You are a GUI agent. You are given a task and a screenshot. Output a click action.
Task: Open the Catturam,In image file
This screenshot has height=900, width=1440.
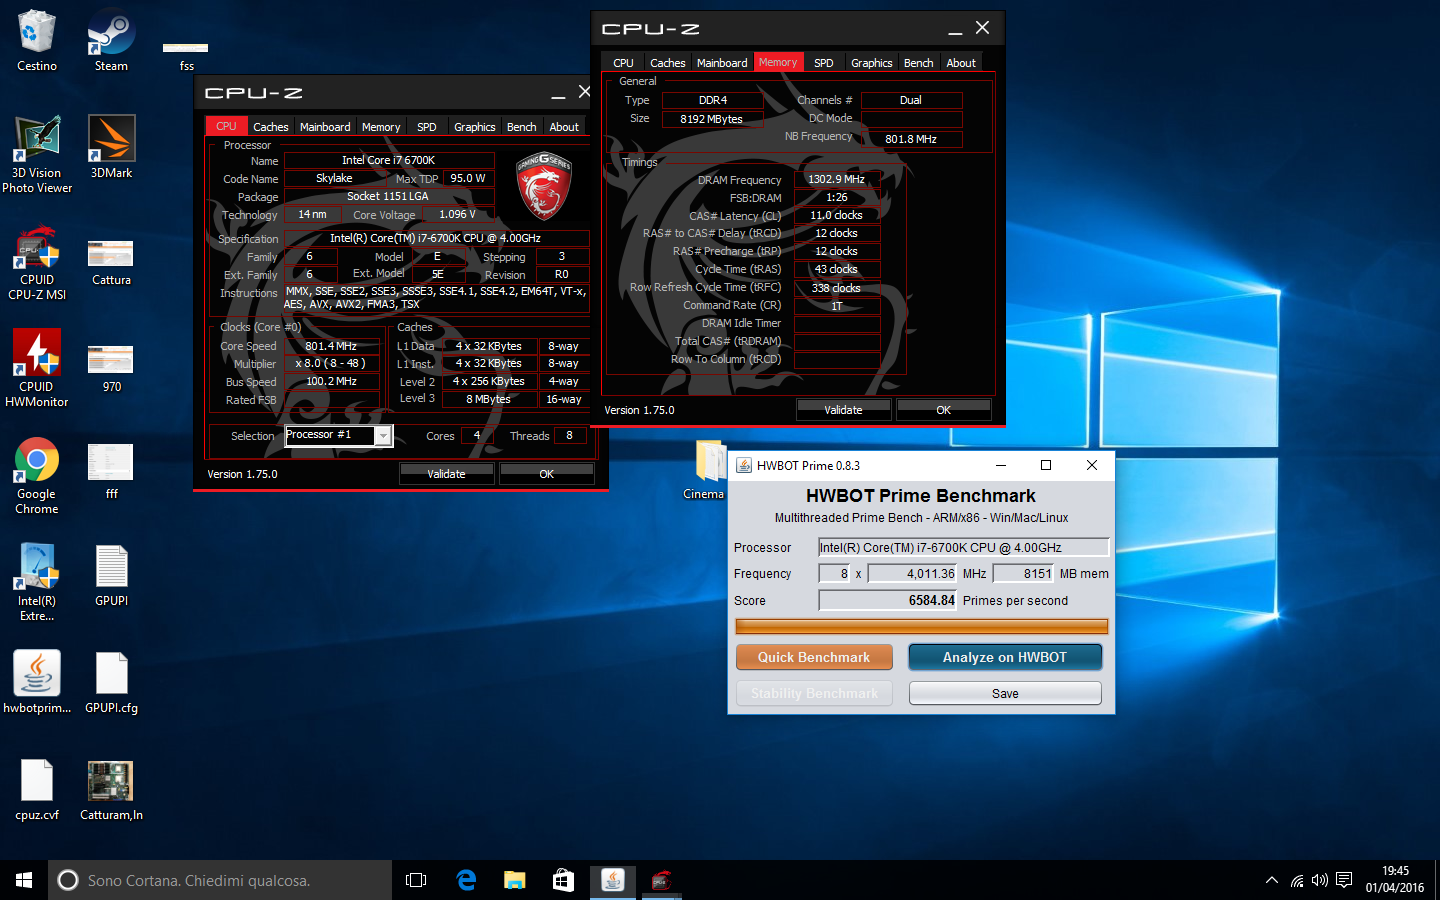pyautogui.click(x=111, y=790)
